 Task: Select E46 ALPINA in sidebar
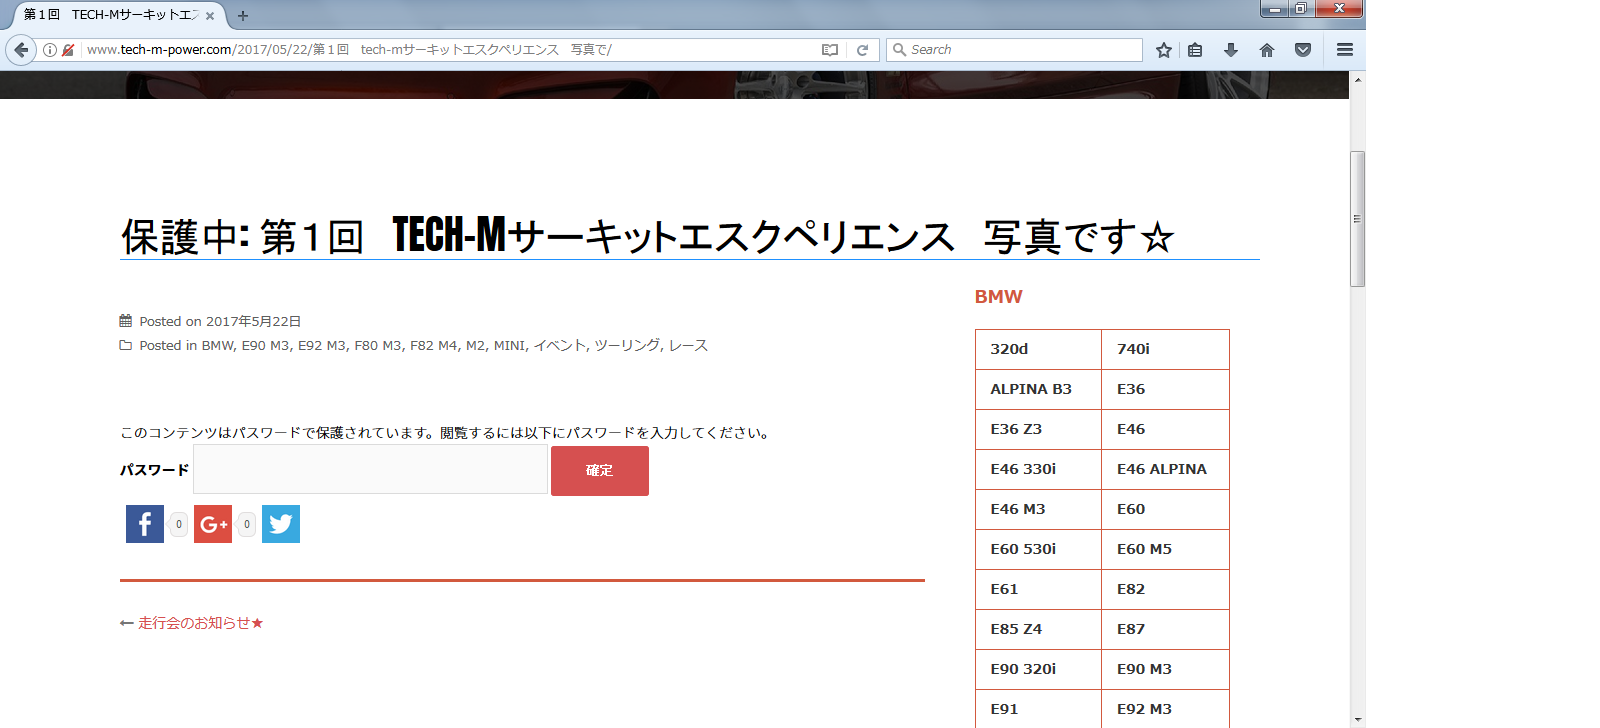[1162, 469]
